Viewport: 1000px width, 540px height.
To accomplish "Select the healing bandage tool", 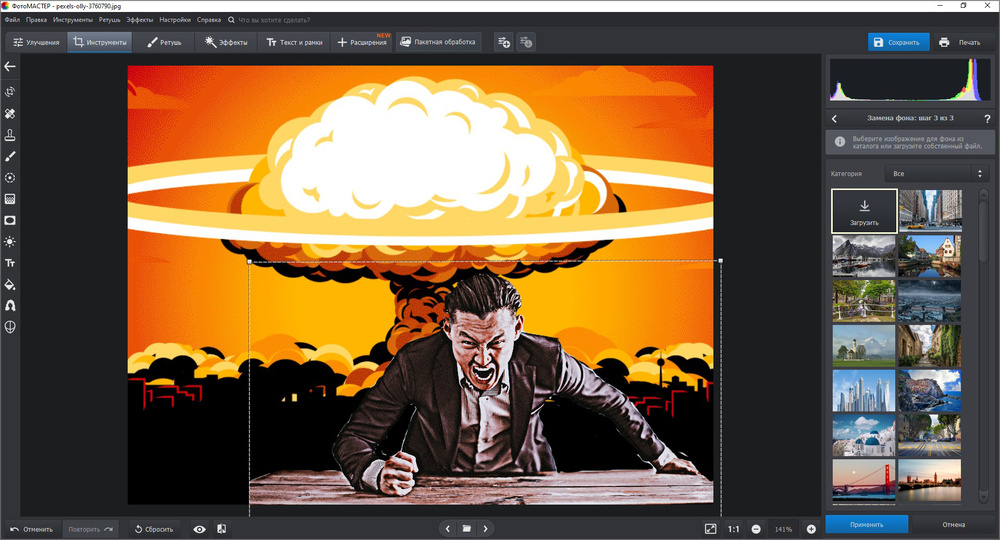I will pyautogui.click(x=10, y=114).
